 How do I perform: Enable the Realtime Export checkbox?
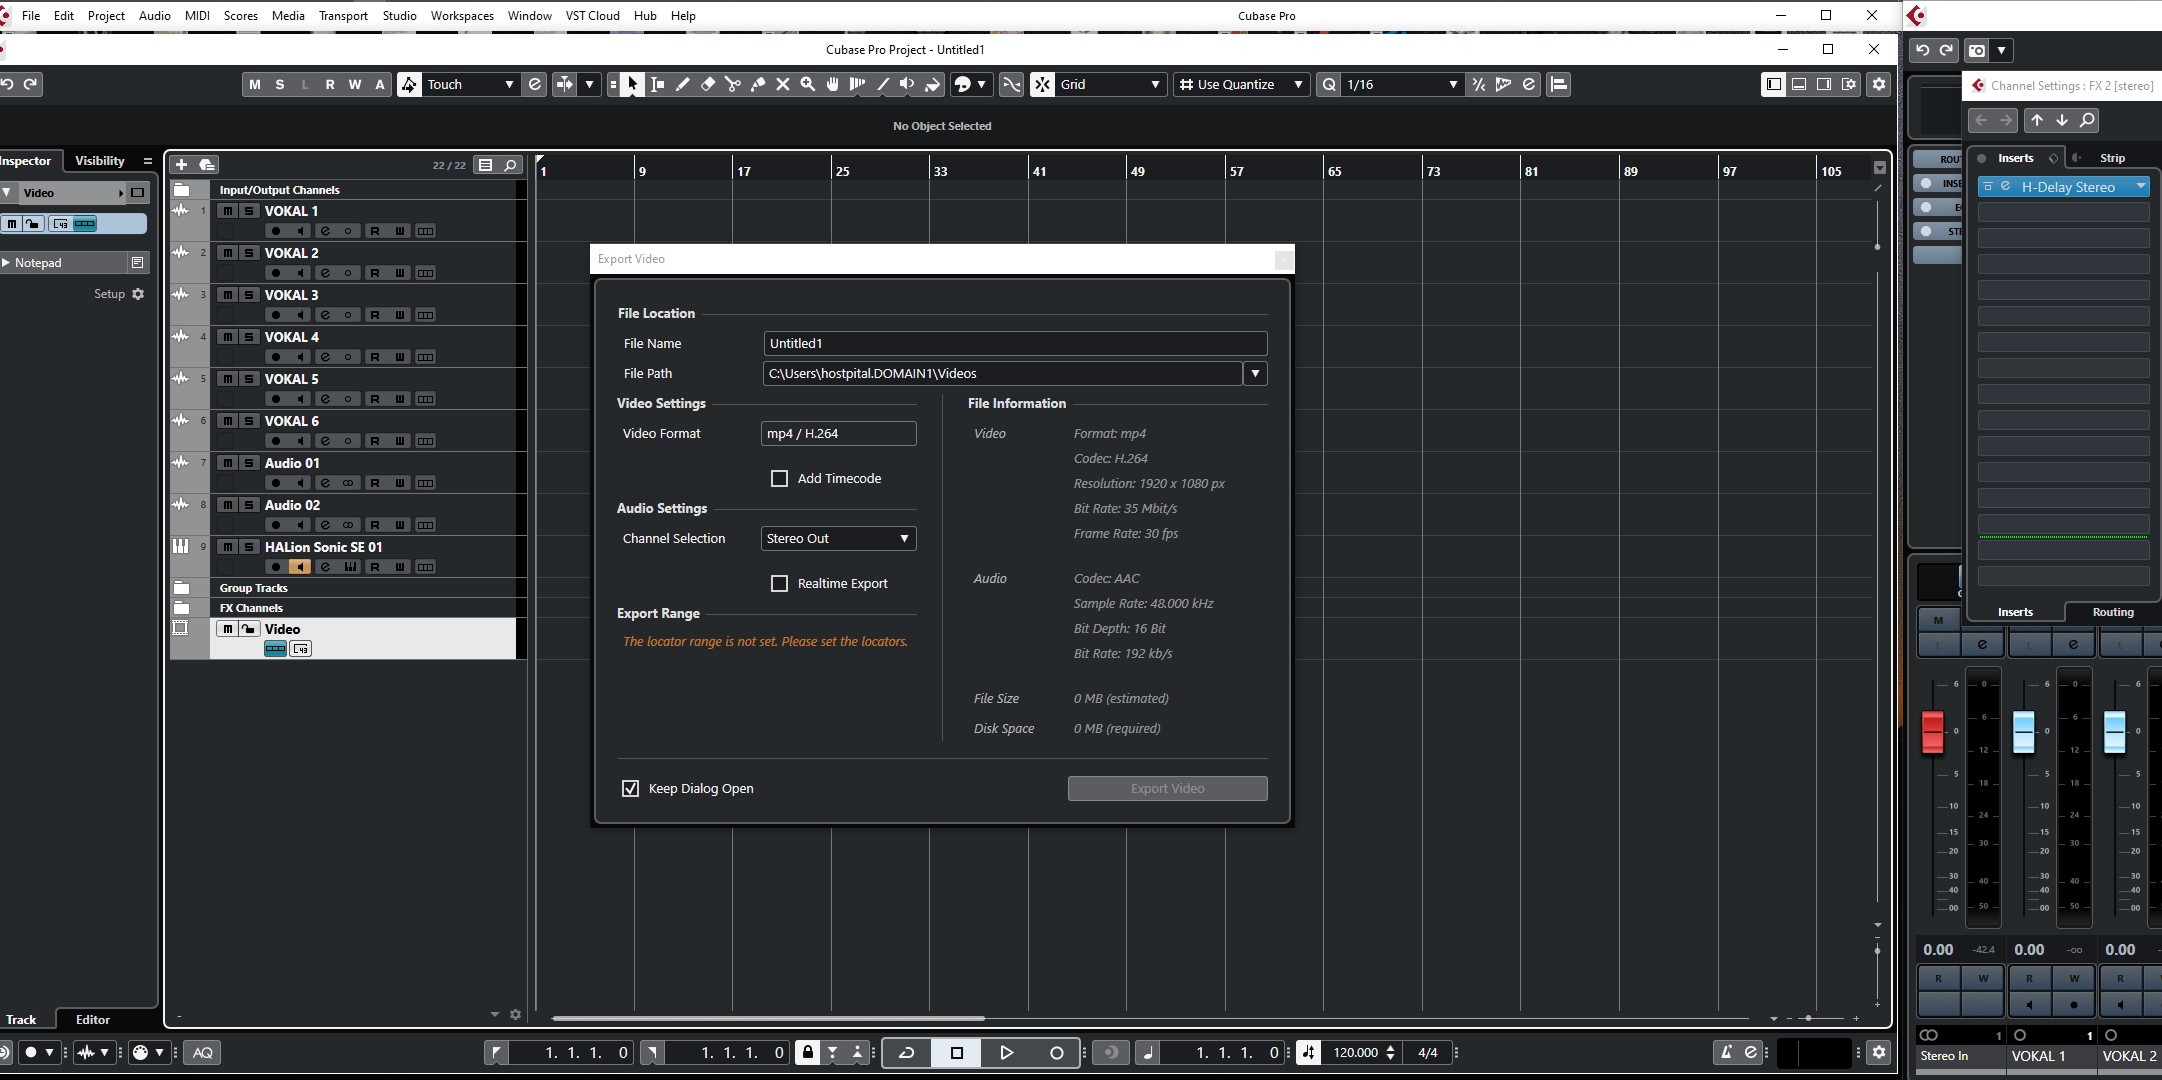pyautogui.click(x=779, y=584)
